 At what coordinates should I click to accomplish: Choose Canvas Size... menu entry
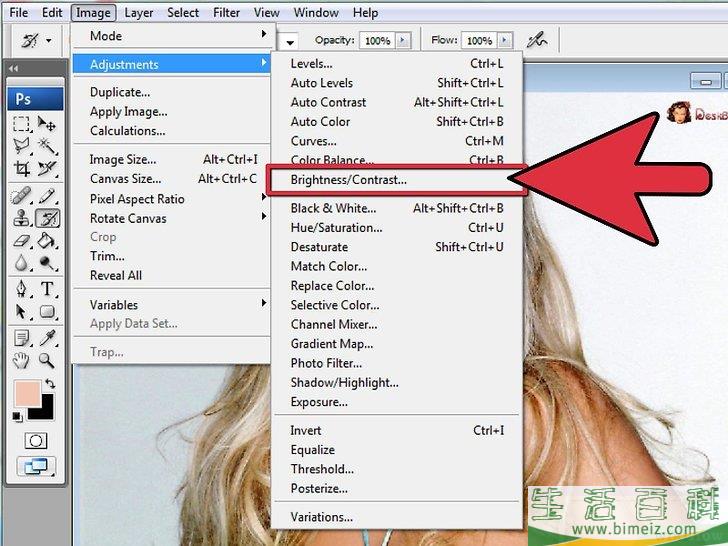click(x=172, y=179)
